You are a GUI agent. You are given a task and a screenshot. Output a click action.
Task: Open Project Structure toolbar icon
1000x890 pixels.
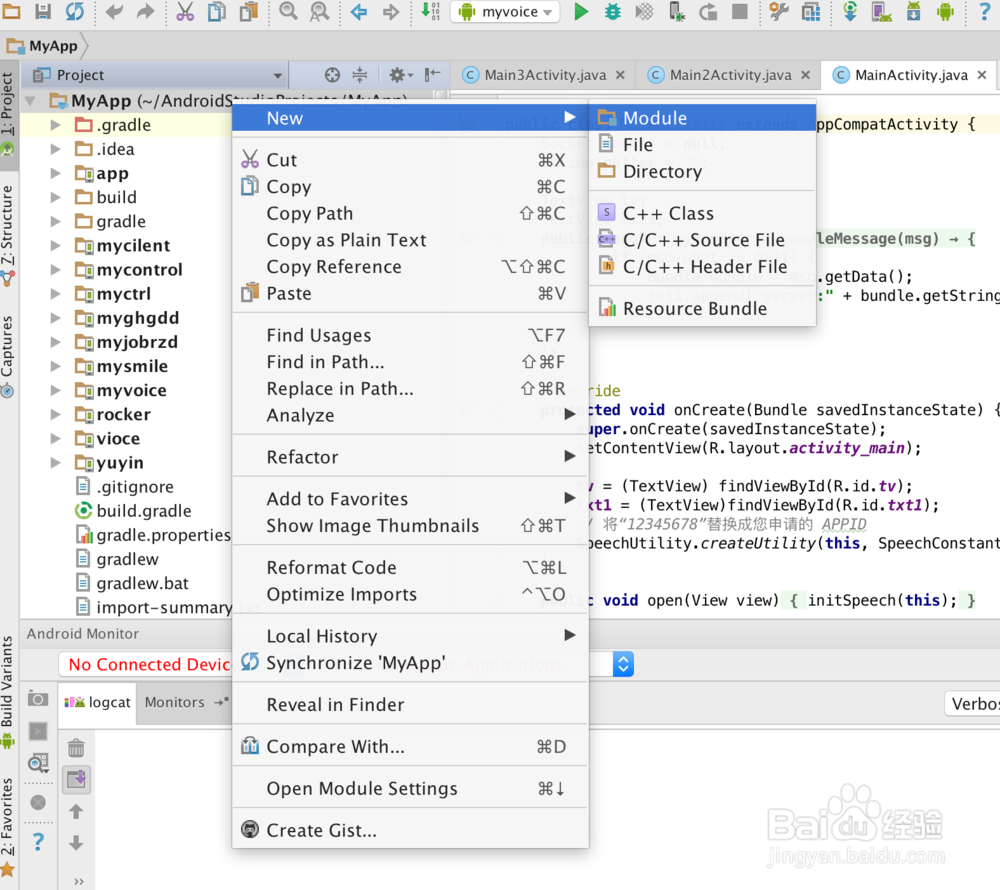811,11
